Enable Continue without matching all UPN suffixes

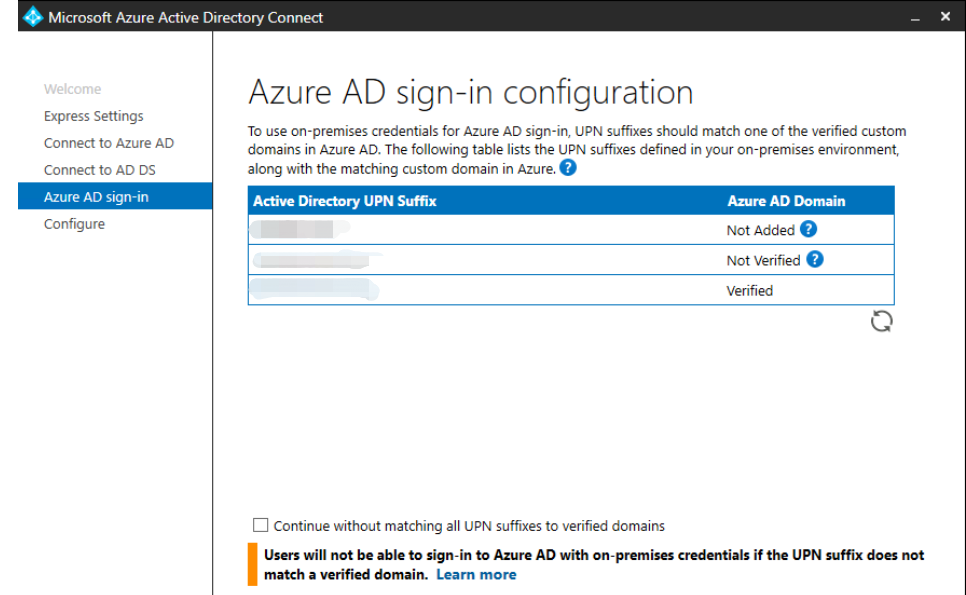coord(261,525)
